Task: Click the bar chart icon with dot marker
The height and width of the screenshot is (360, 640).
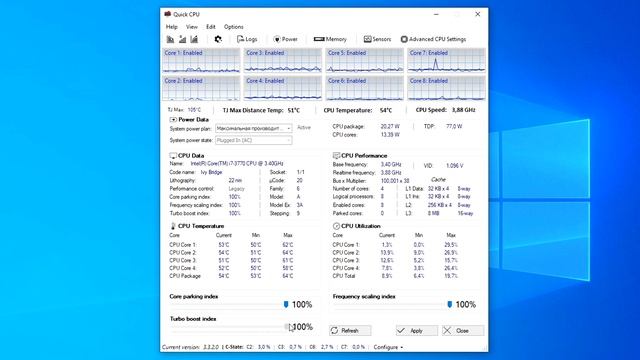Action: coord(182,39)
